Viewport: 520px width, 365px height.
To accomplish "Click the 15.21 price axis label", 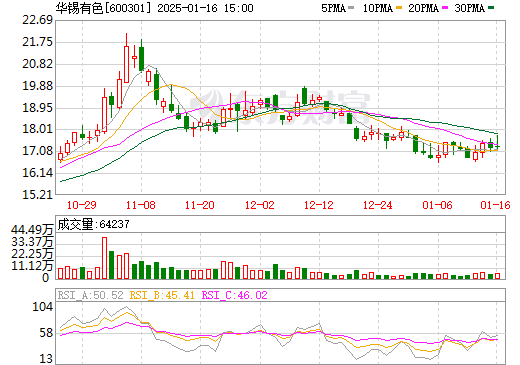I will point(37,195).
